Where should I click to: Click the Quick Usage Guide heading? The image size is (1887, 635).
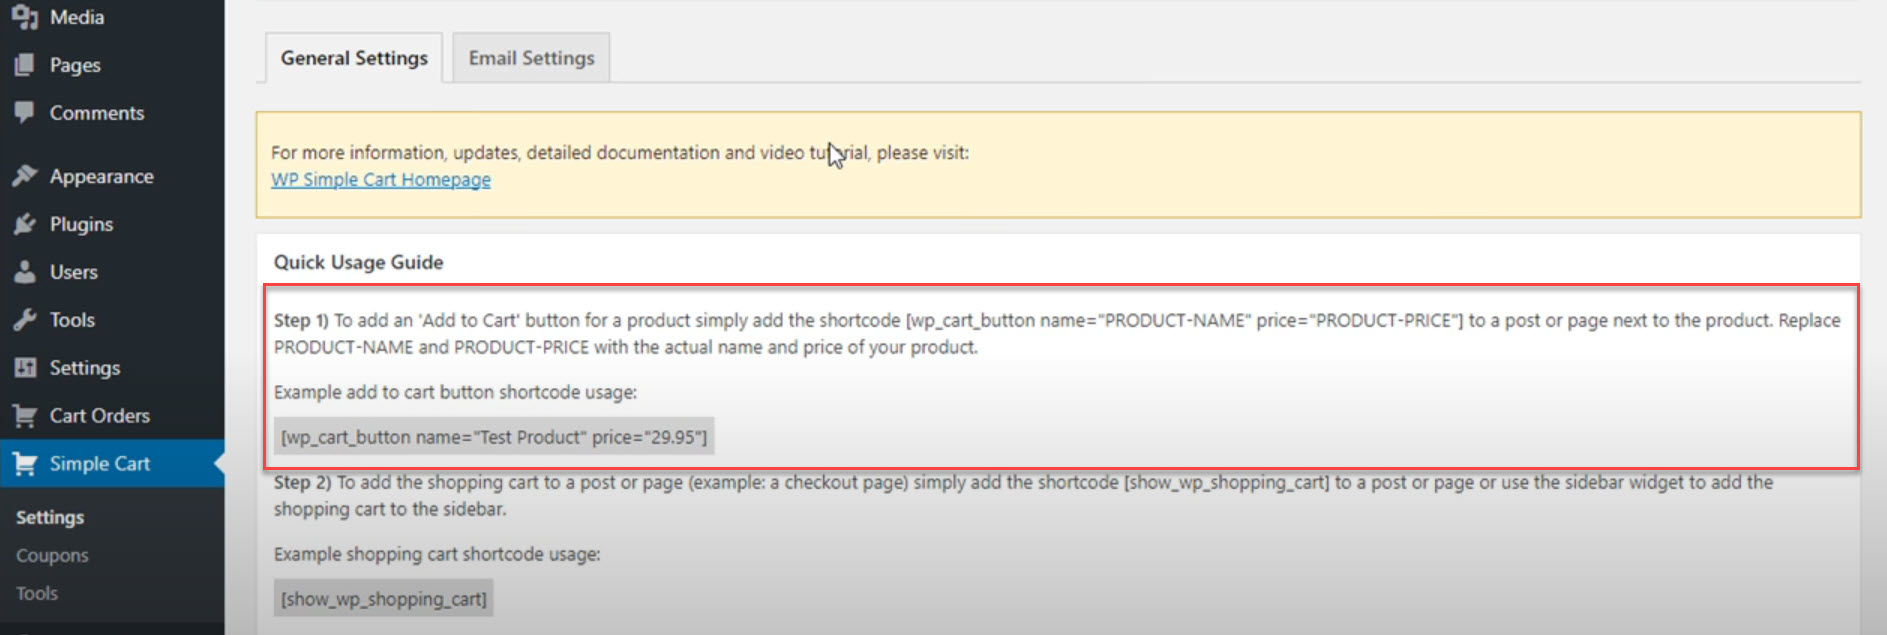tap(358, 262)
